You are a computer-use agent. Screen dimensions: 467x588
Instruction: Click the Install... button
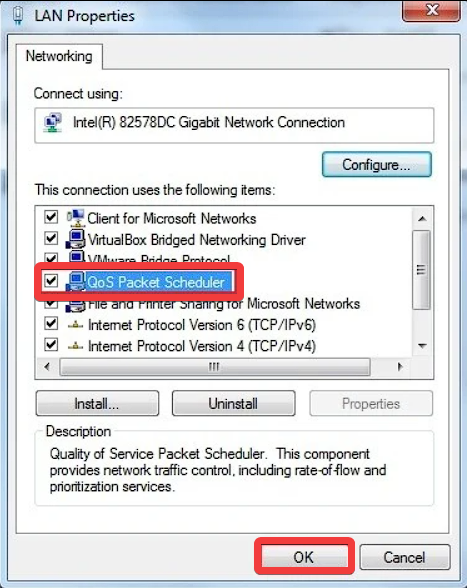click(x=97, y=404)
